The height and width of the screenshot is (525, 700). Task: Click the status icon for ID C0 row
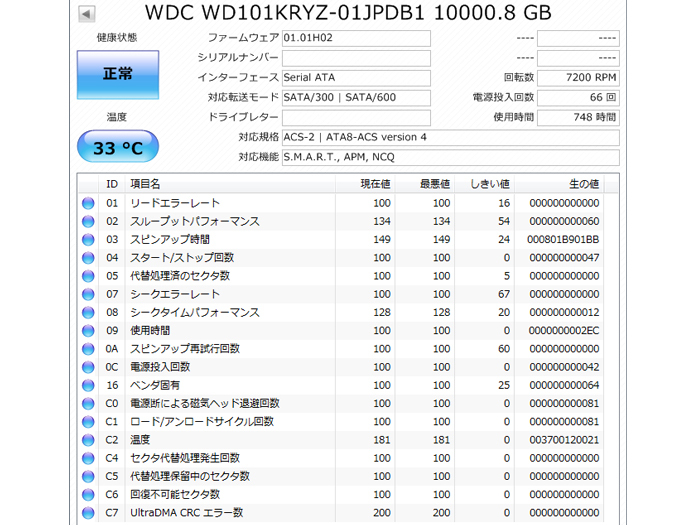tap(88, 404)
